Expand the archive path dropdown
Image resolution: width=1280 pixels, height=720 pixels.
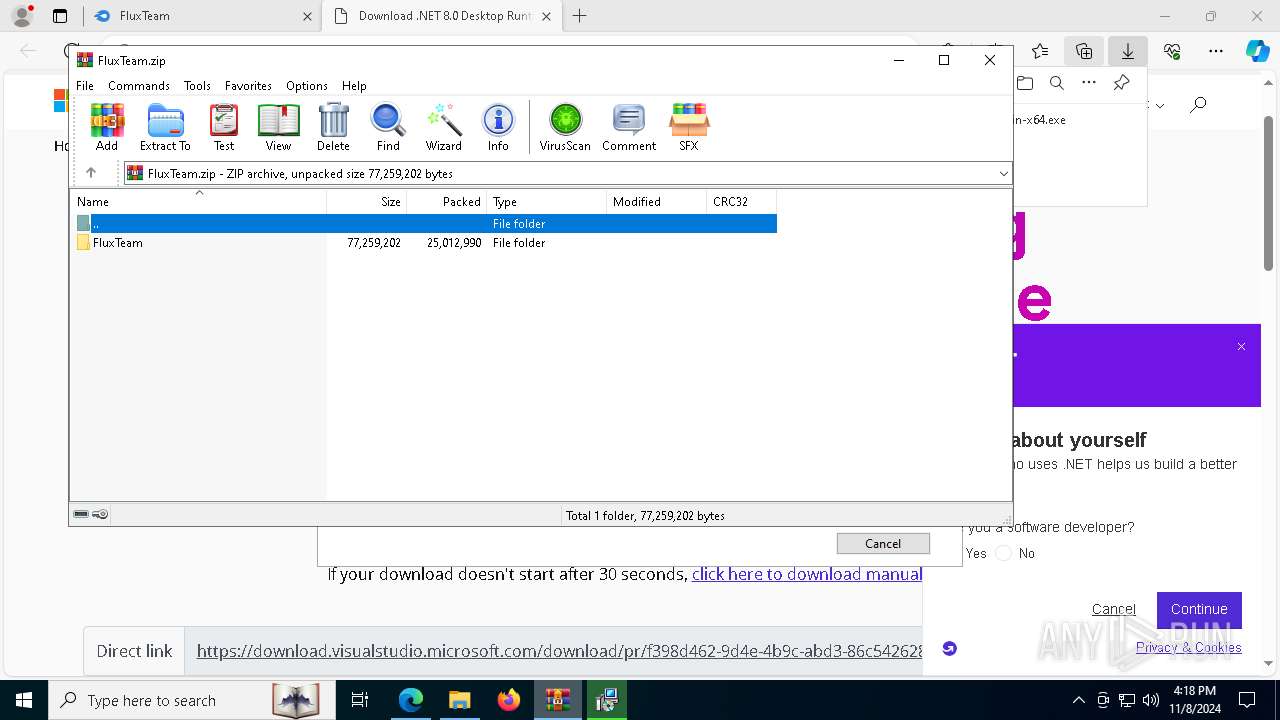[x=1003, y=173]
